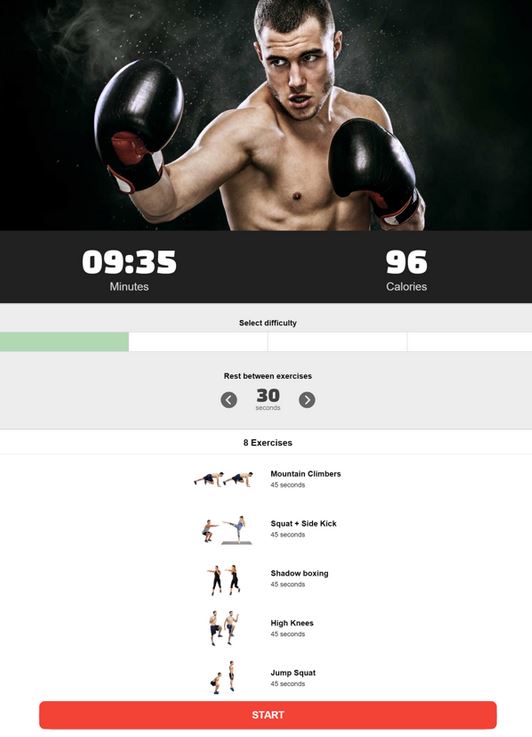Decrease rest time with left arrow
Image resolution: width=532 pixels, height=737 pixels.
click(229, 400)
